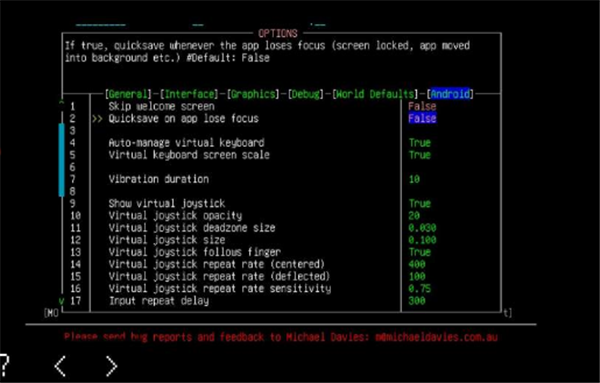The width and height of the screenshot is (600, 383).
Task: Toggle Show virtual joystick True value
Action: [x=420, y=204]
